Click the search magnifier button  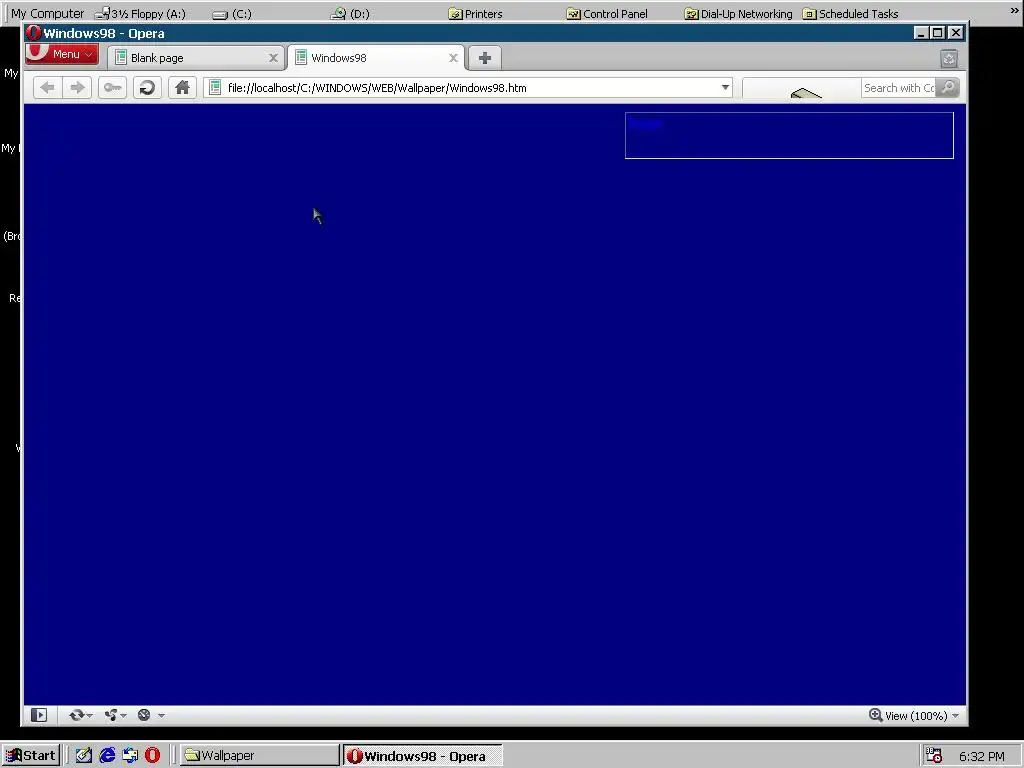pos(948,88)
